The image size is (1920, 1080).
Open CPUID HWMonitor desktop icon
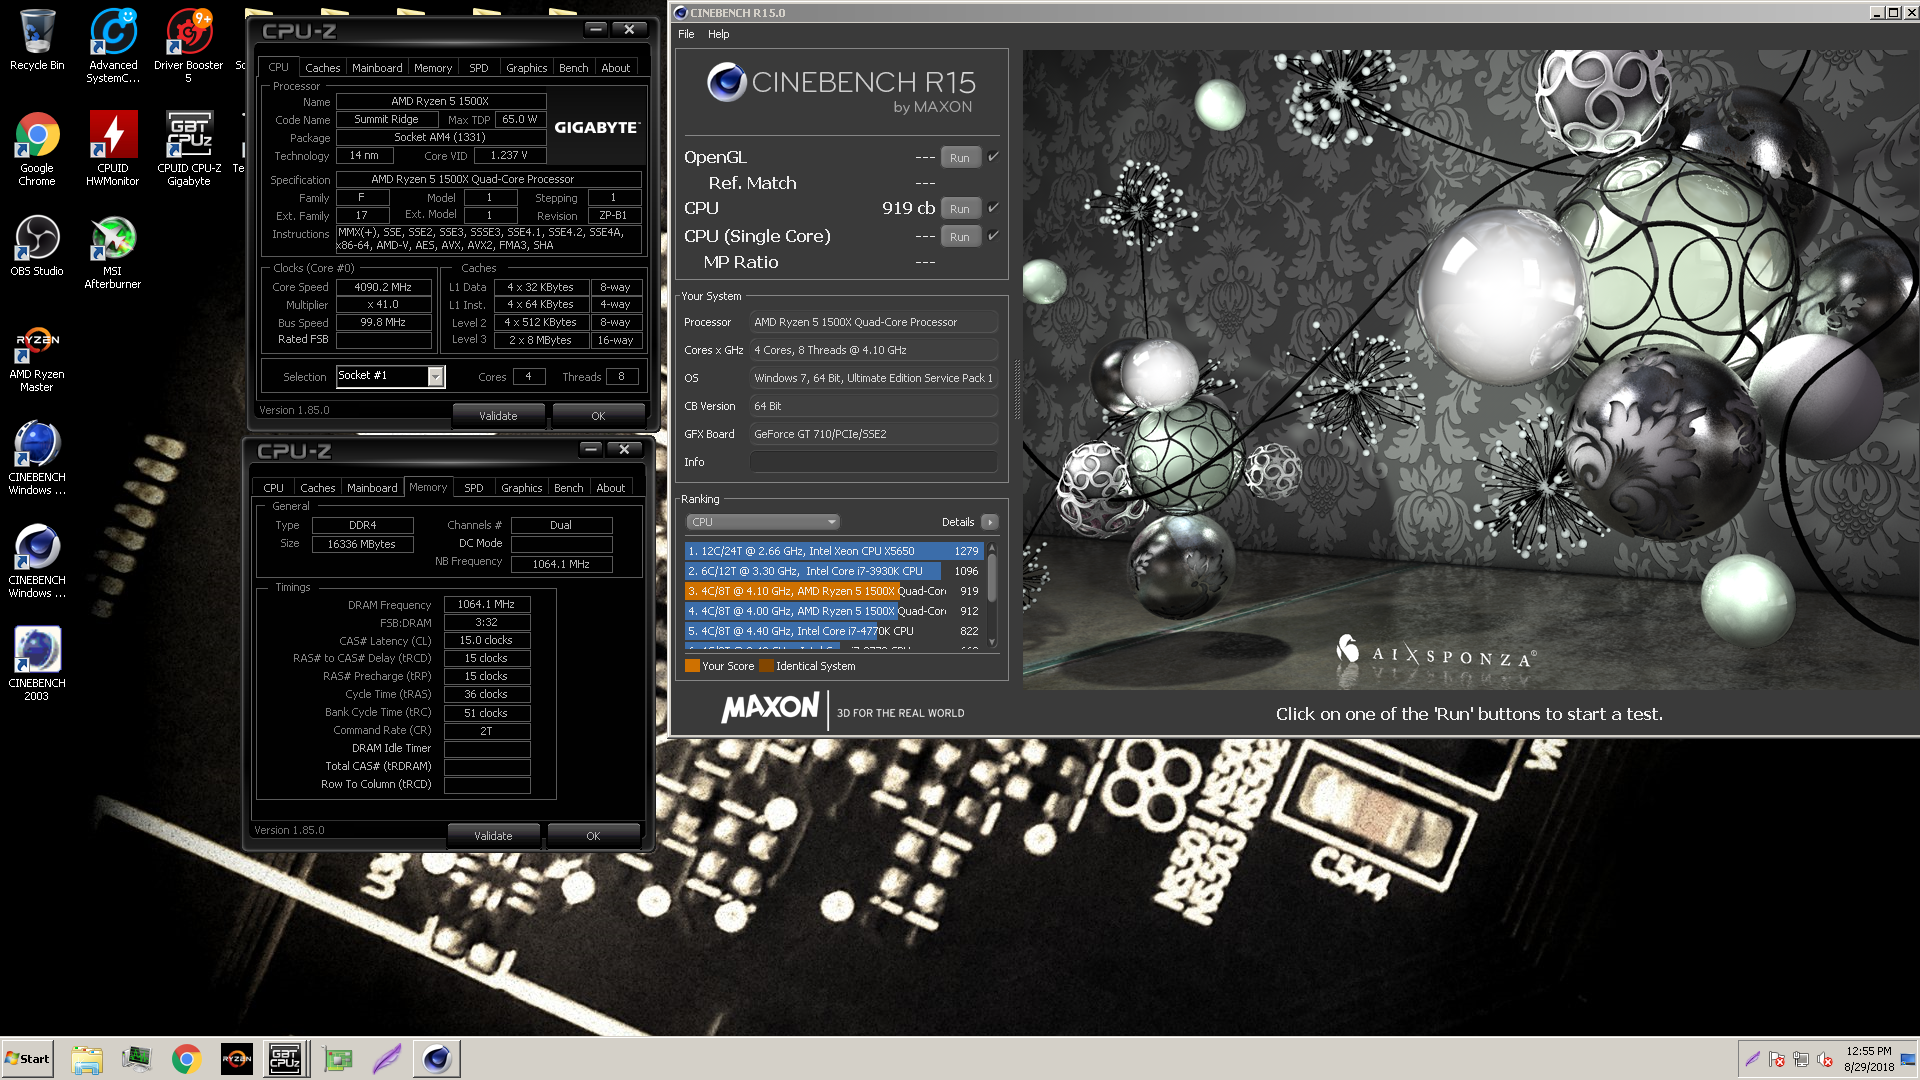pyautogui.click(x=113, y=148)
